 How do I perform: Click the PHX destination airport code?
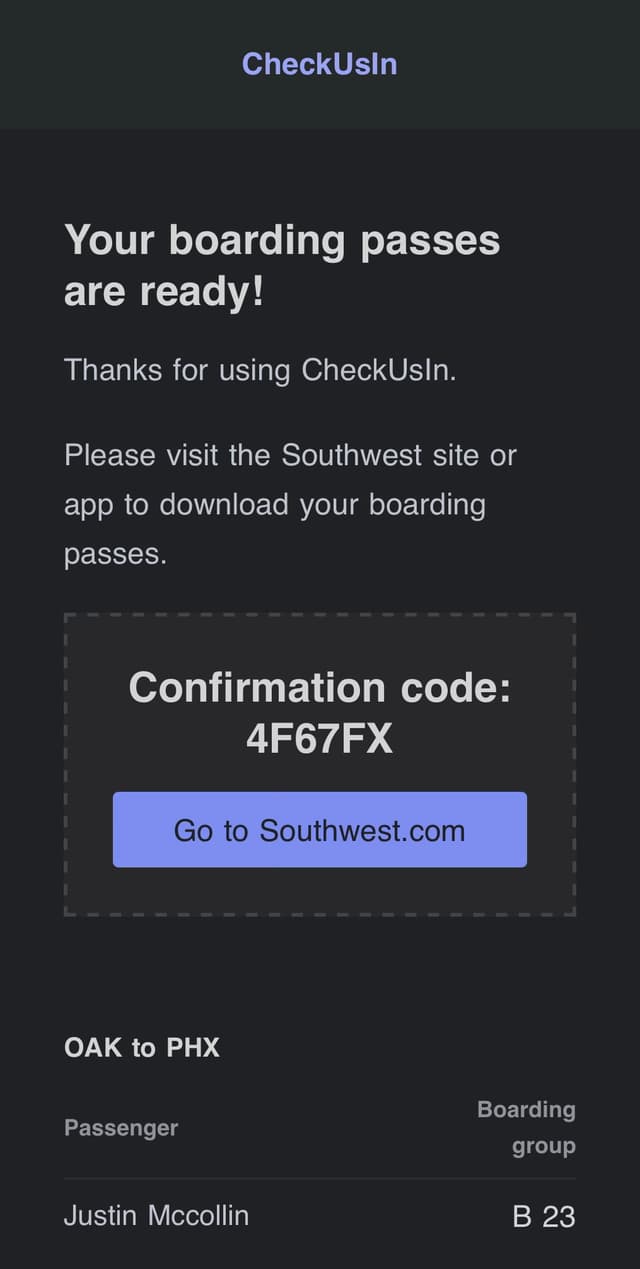click(193, 1048)
